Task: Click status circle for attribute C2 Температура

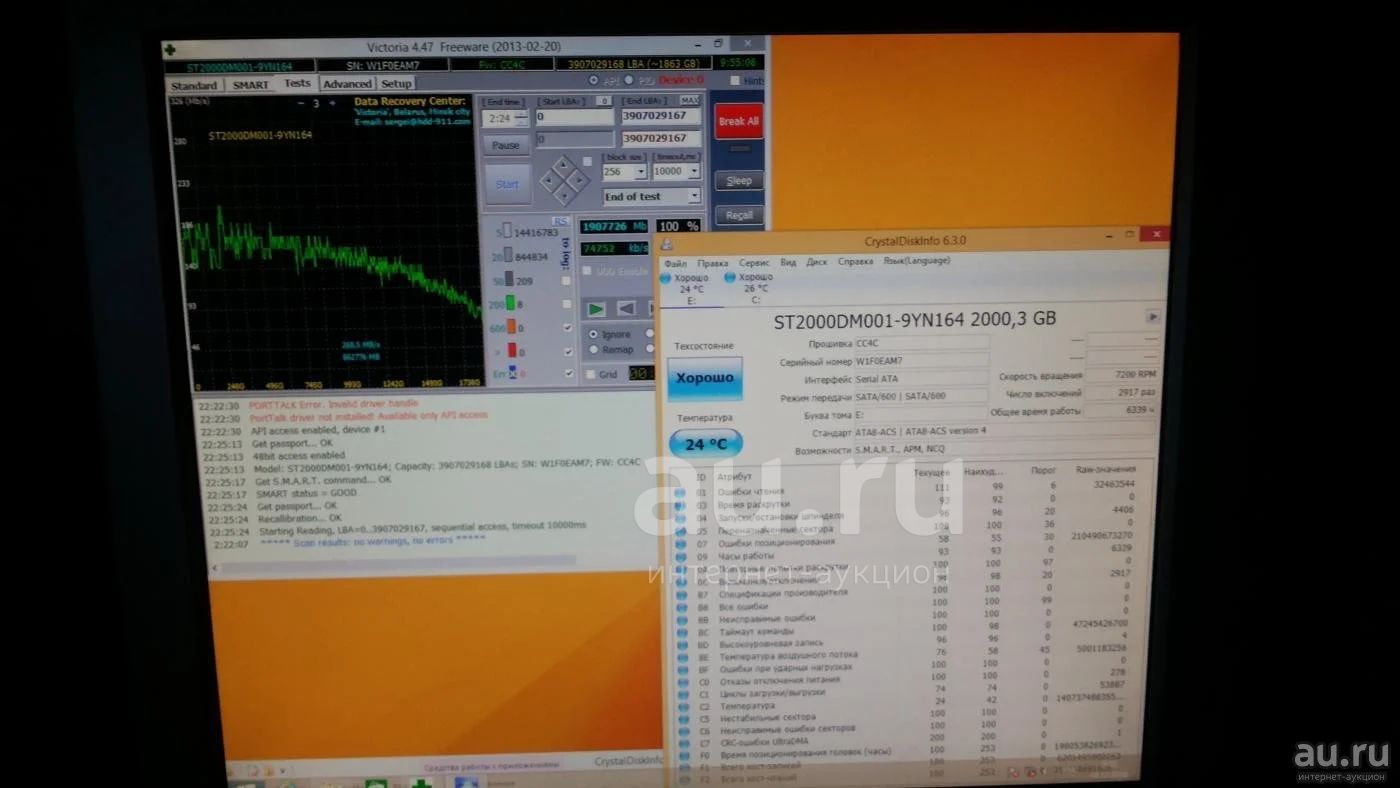Action: point(684,708)
